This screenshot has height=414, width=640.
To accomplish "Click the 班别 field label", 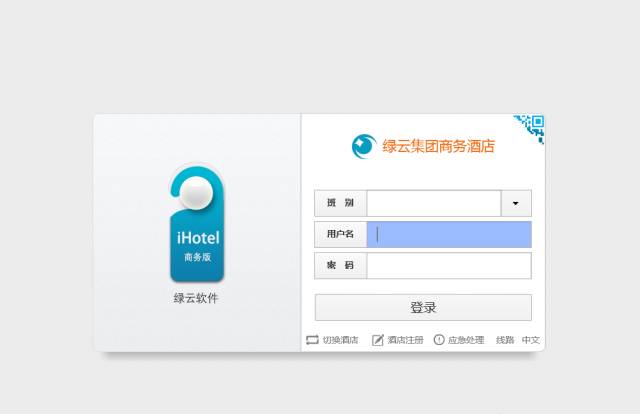I will coord(340,203).
